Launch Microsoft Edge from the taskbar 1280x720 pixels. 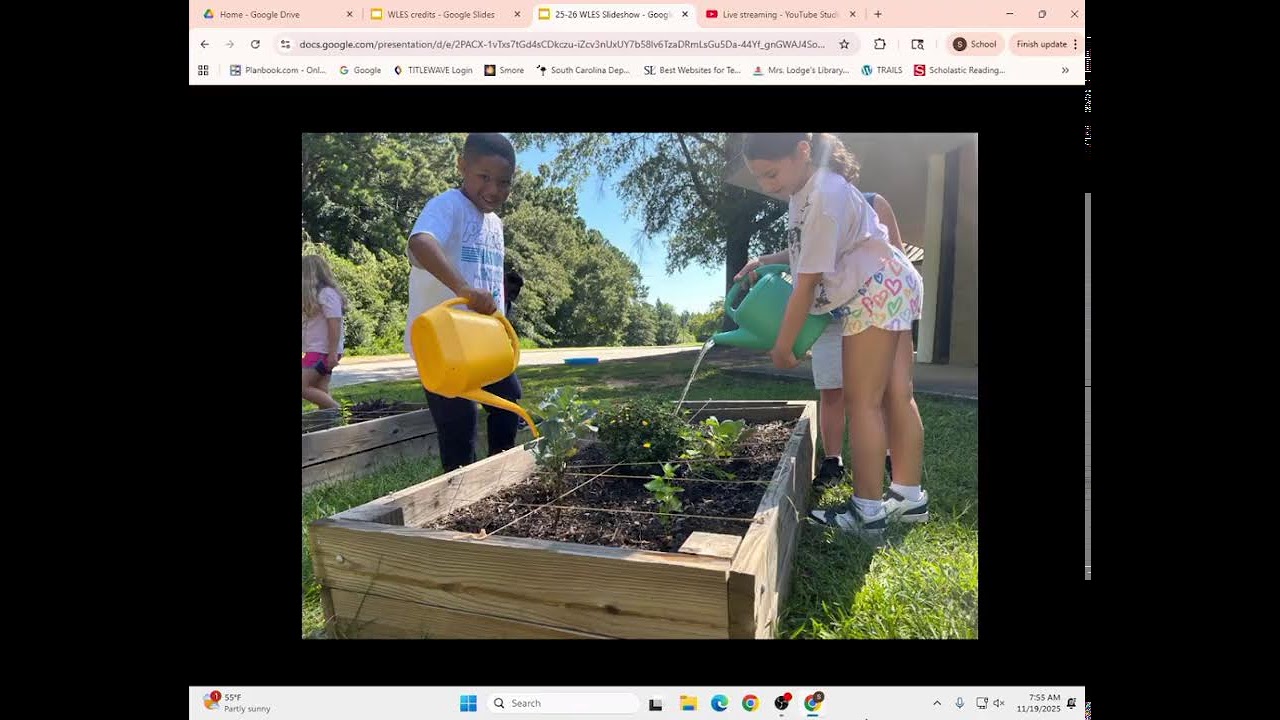pos(719,703)
